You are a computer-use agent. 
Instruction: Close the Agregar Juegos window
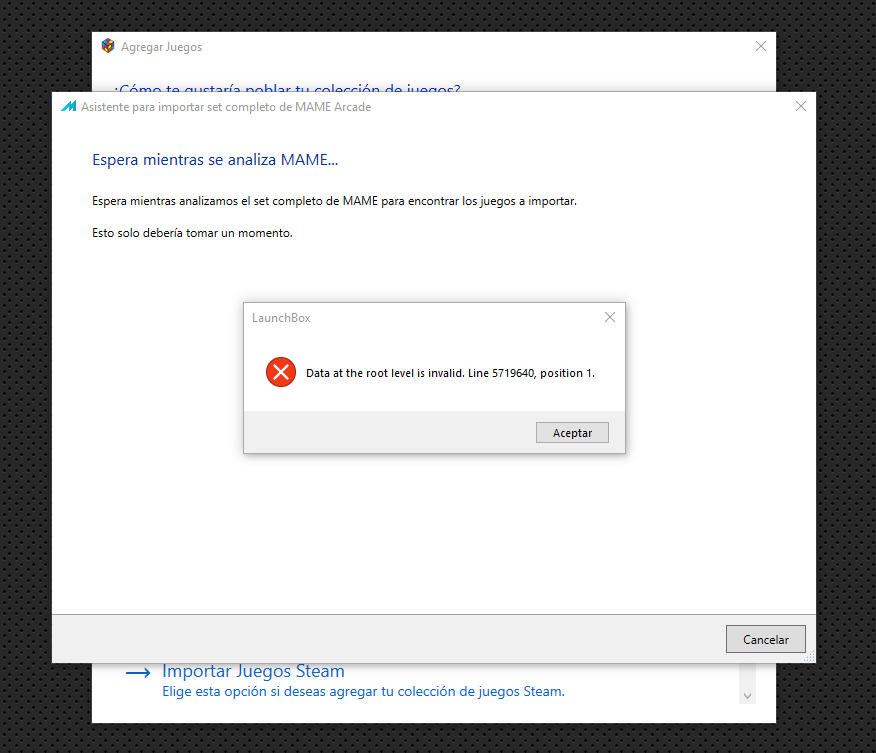[760, 46]
